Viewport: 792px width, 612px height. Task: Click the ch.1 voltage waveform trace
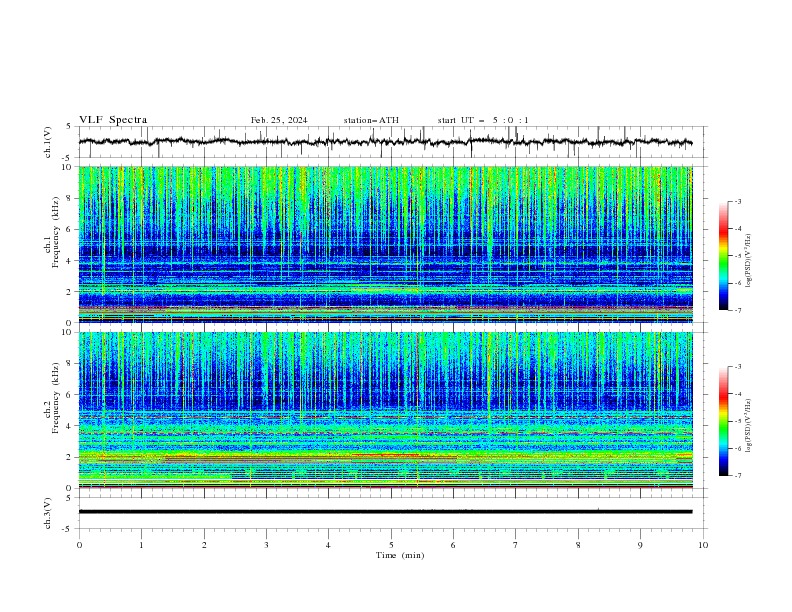click(385, 142)
